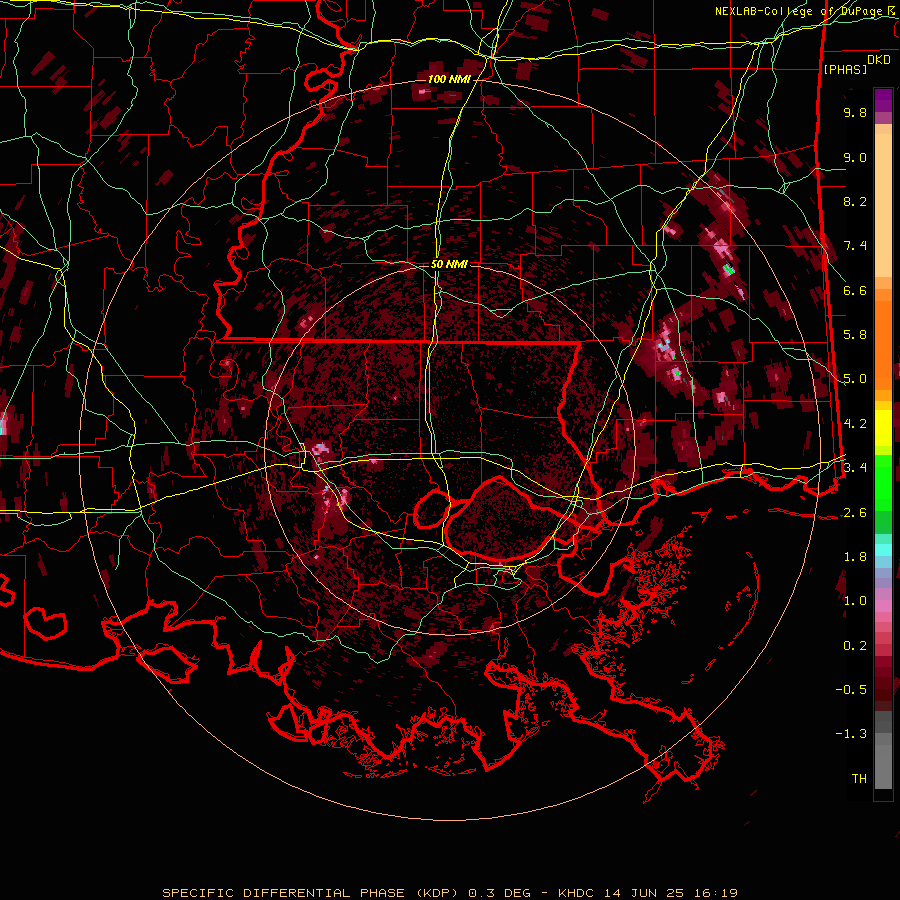This screenshot has height=900, width=900.
Task: Click the gray bottom segment of the color bar
Action: click(x=883, y=761)
